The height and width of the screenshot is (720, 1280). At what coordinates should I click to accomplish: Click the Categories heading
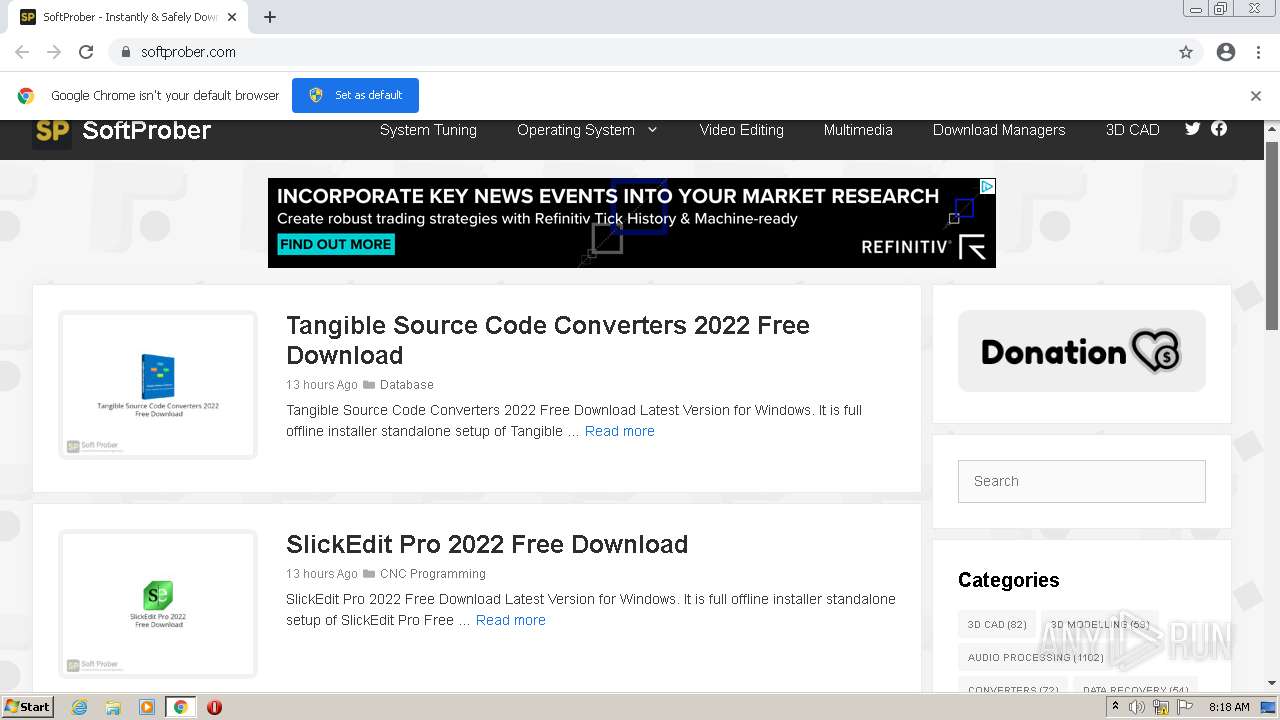(x=1008, y=580)
